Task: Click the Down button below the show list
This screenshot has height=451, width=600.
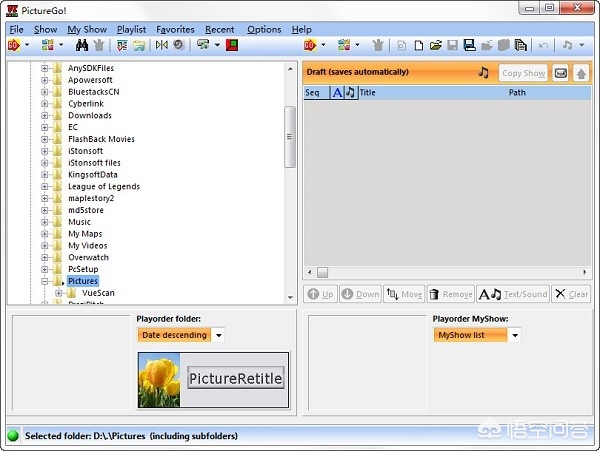Action: tap(360, 294)
